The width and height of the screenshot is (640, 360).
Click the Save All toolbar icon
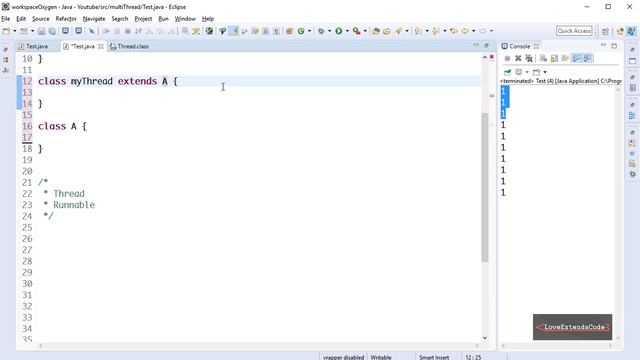[x=53, y=31]
